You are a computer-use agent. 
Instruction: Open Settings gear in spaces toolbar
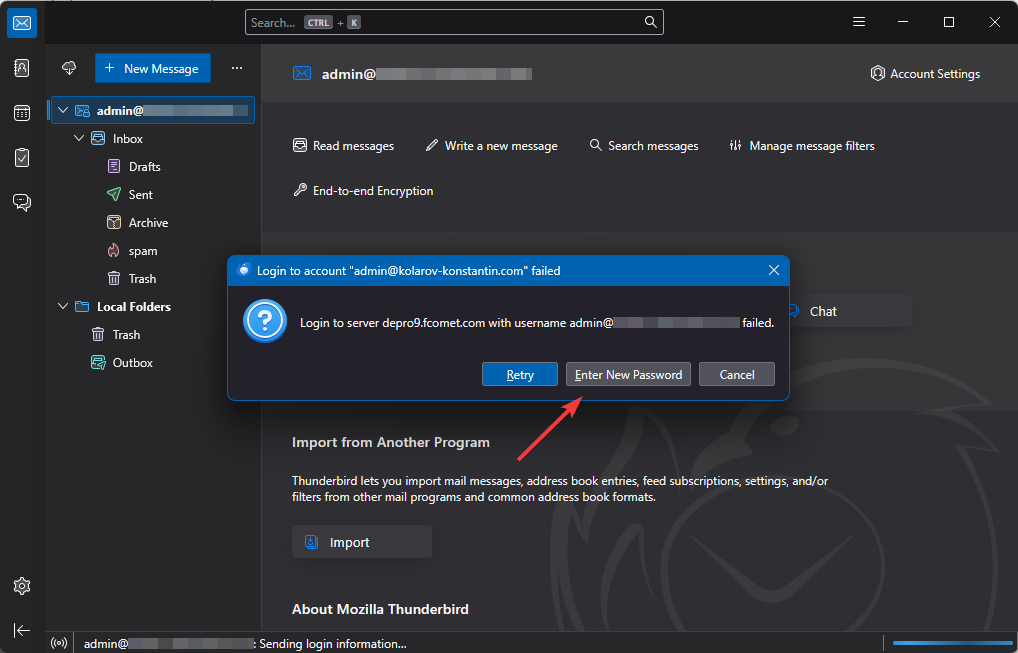tap(21, 586)
